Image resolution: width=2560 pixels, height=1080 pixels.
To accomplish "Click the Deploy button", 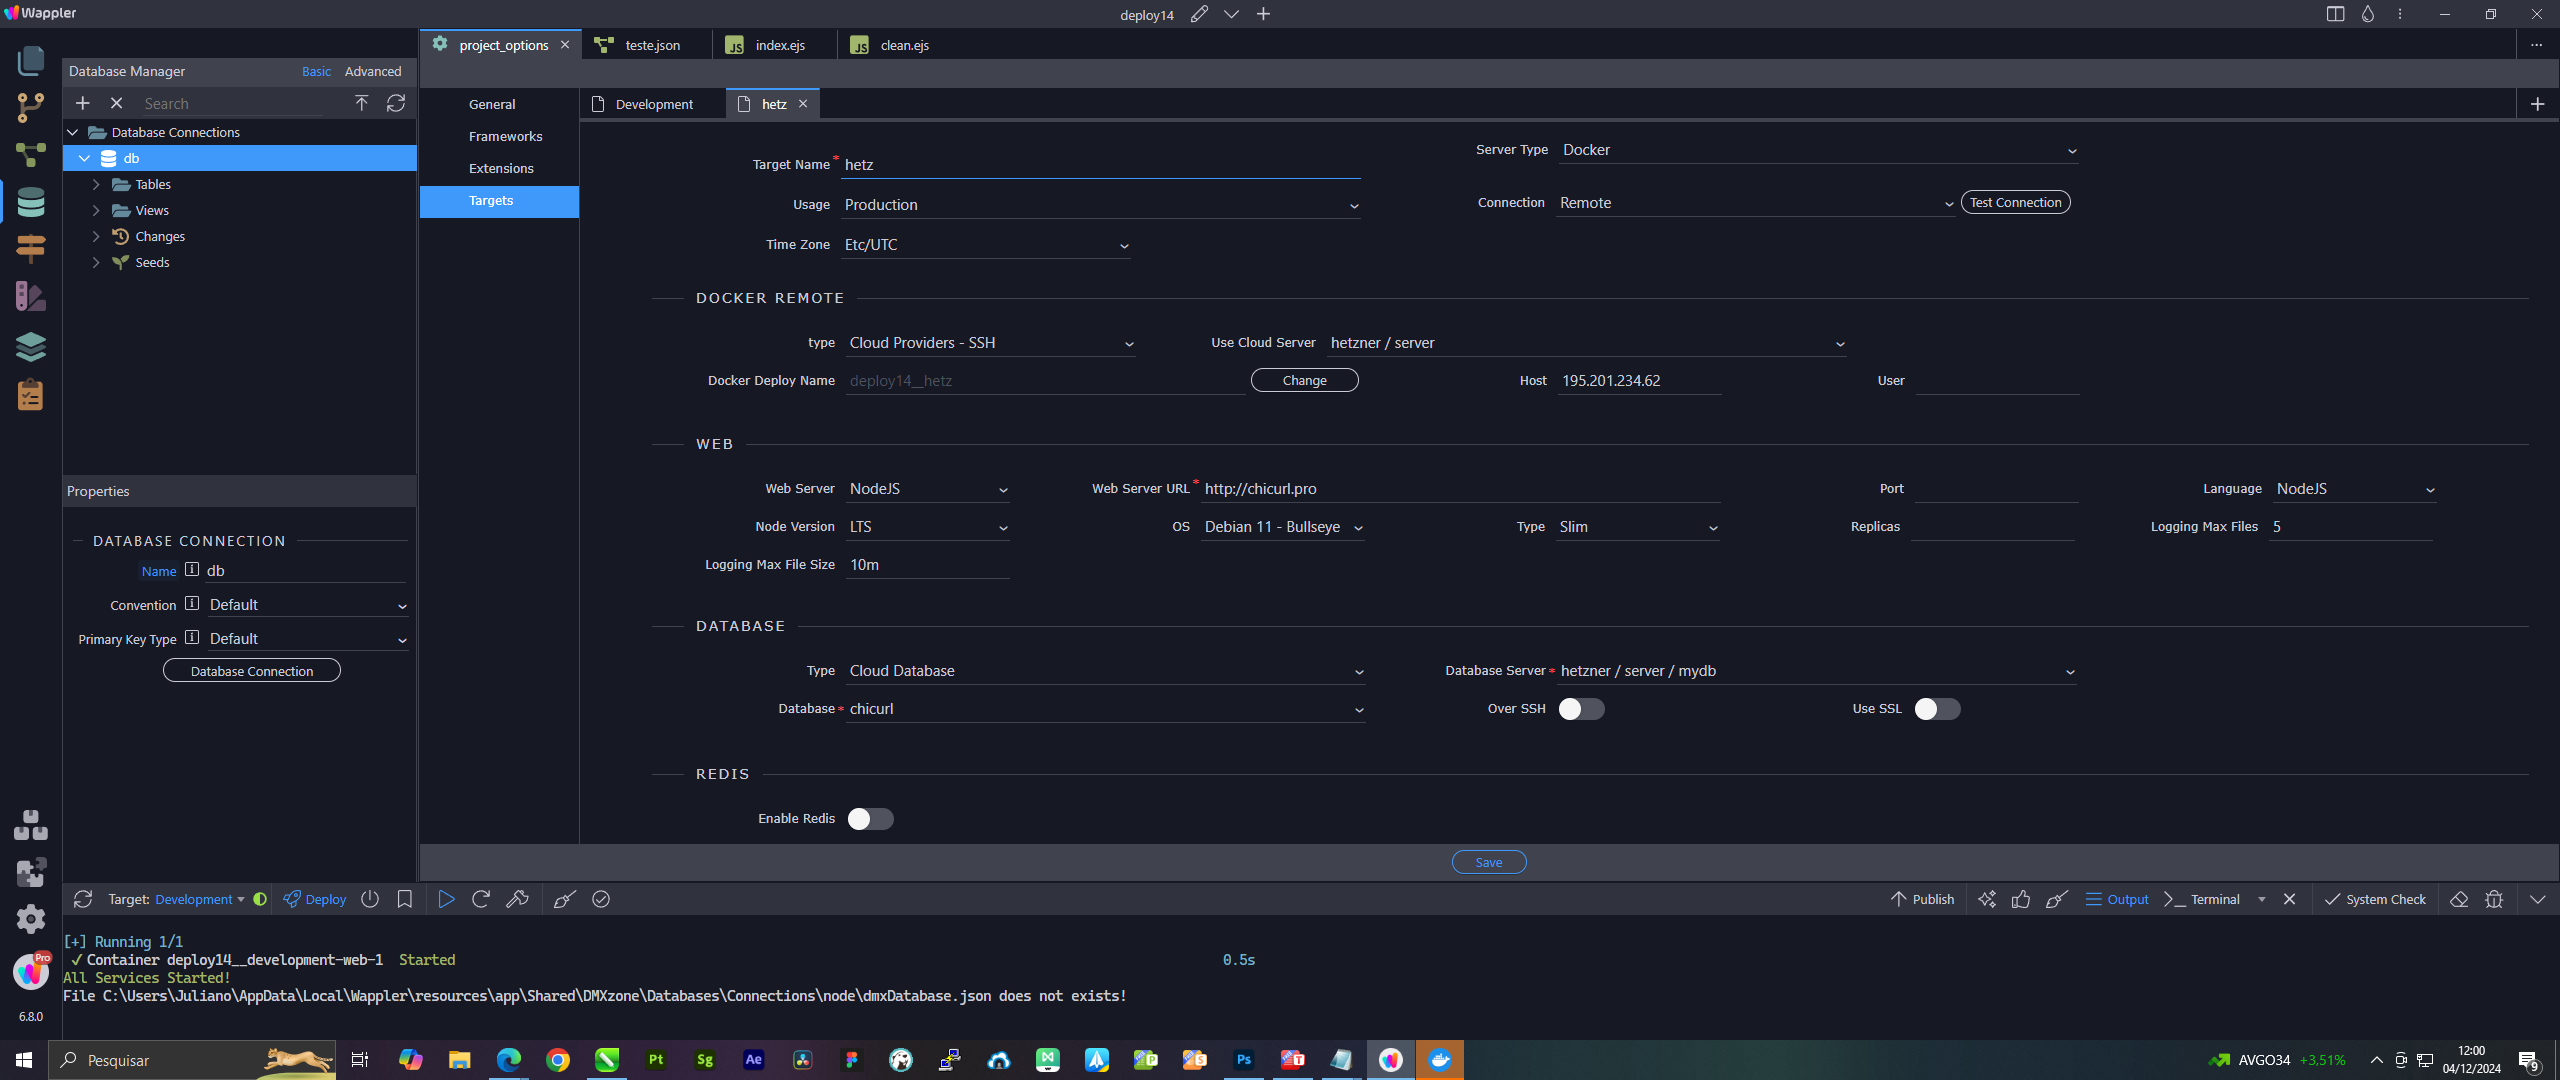I will 315,899.
